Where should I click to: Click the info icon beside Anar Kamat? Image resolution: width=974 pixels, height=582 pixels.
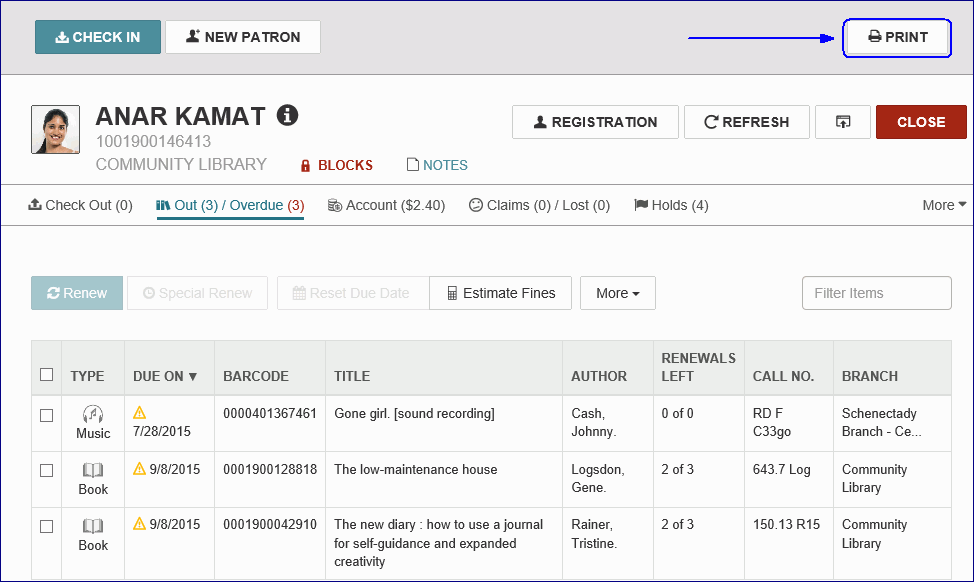click(287, 116)
